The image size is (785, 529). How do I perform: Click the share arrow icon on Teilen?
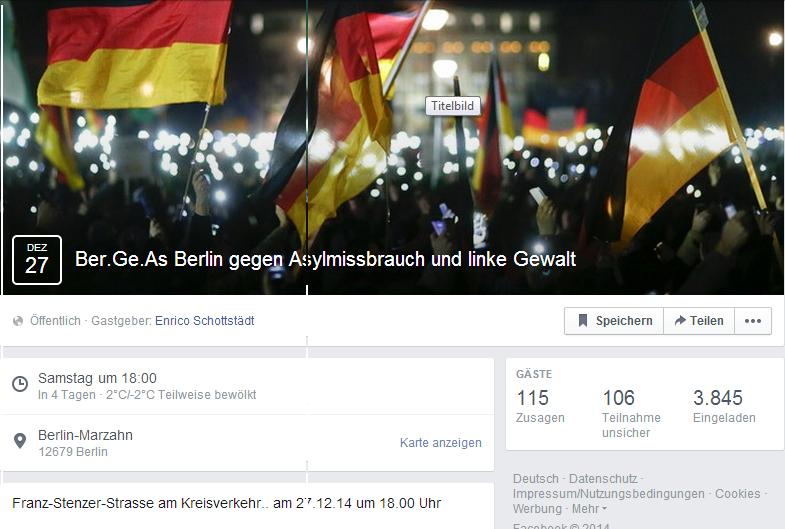pos(680,320)
